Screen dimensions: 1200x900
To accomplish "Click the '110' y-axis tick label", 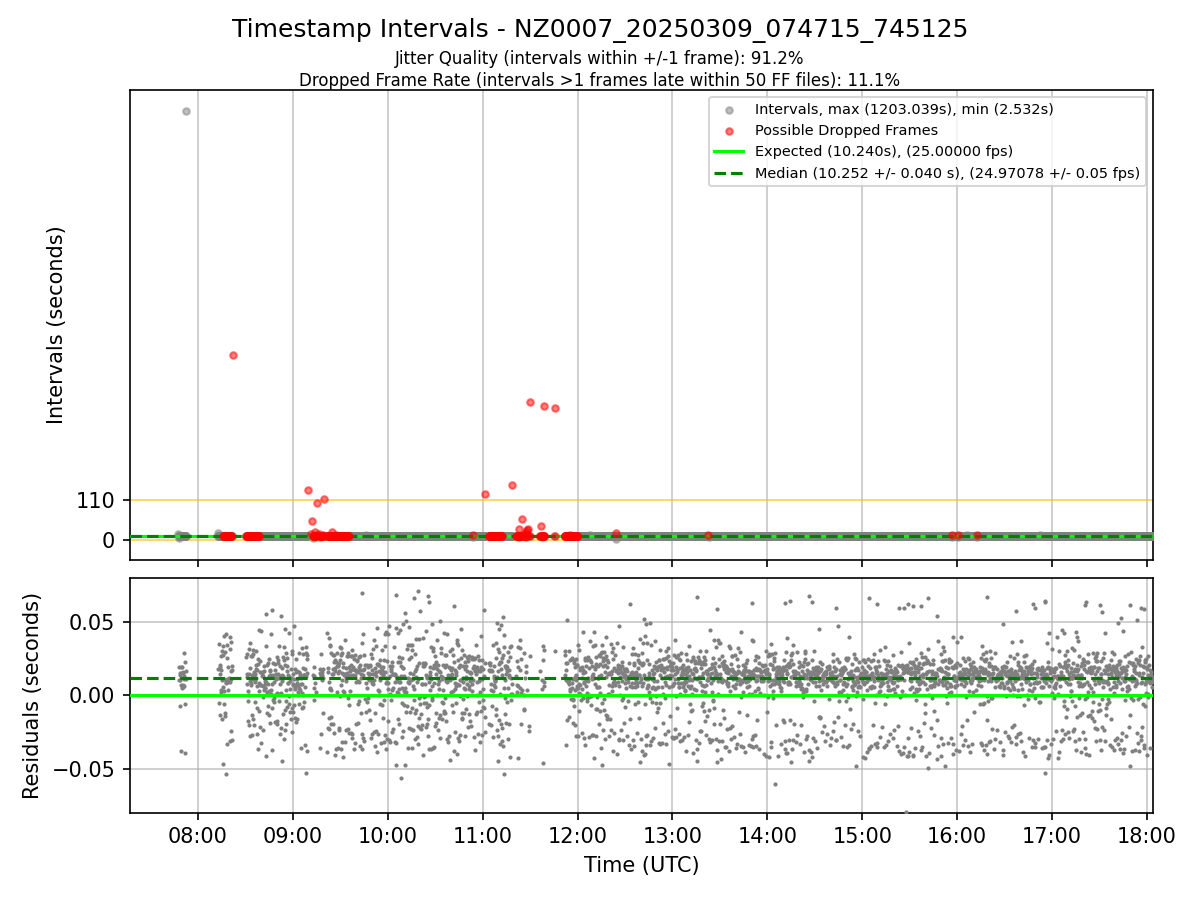I will (96, 500).
